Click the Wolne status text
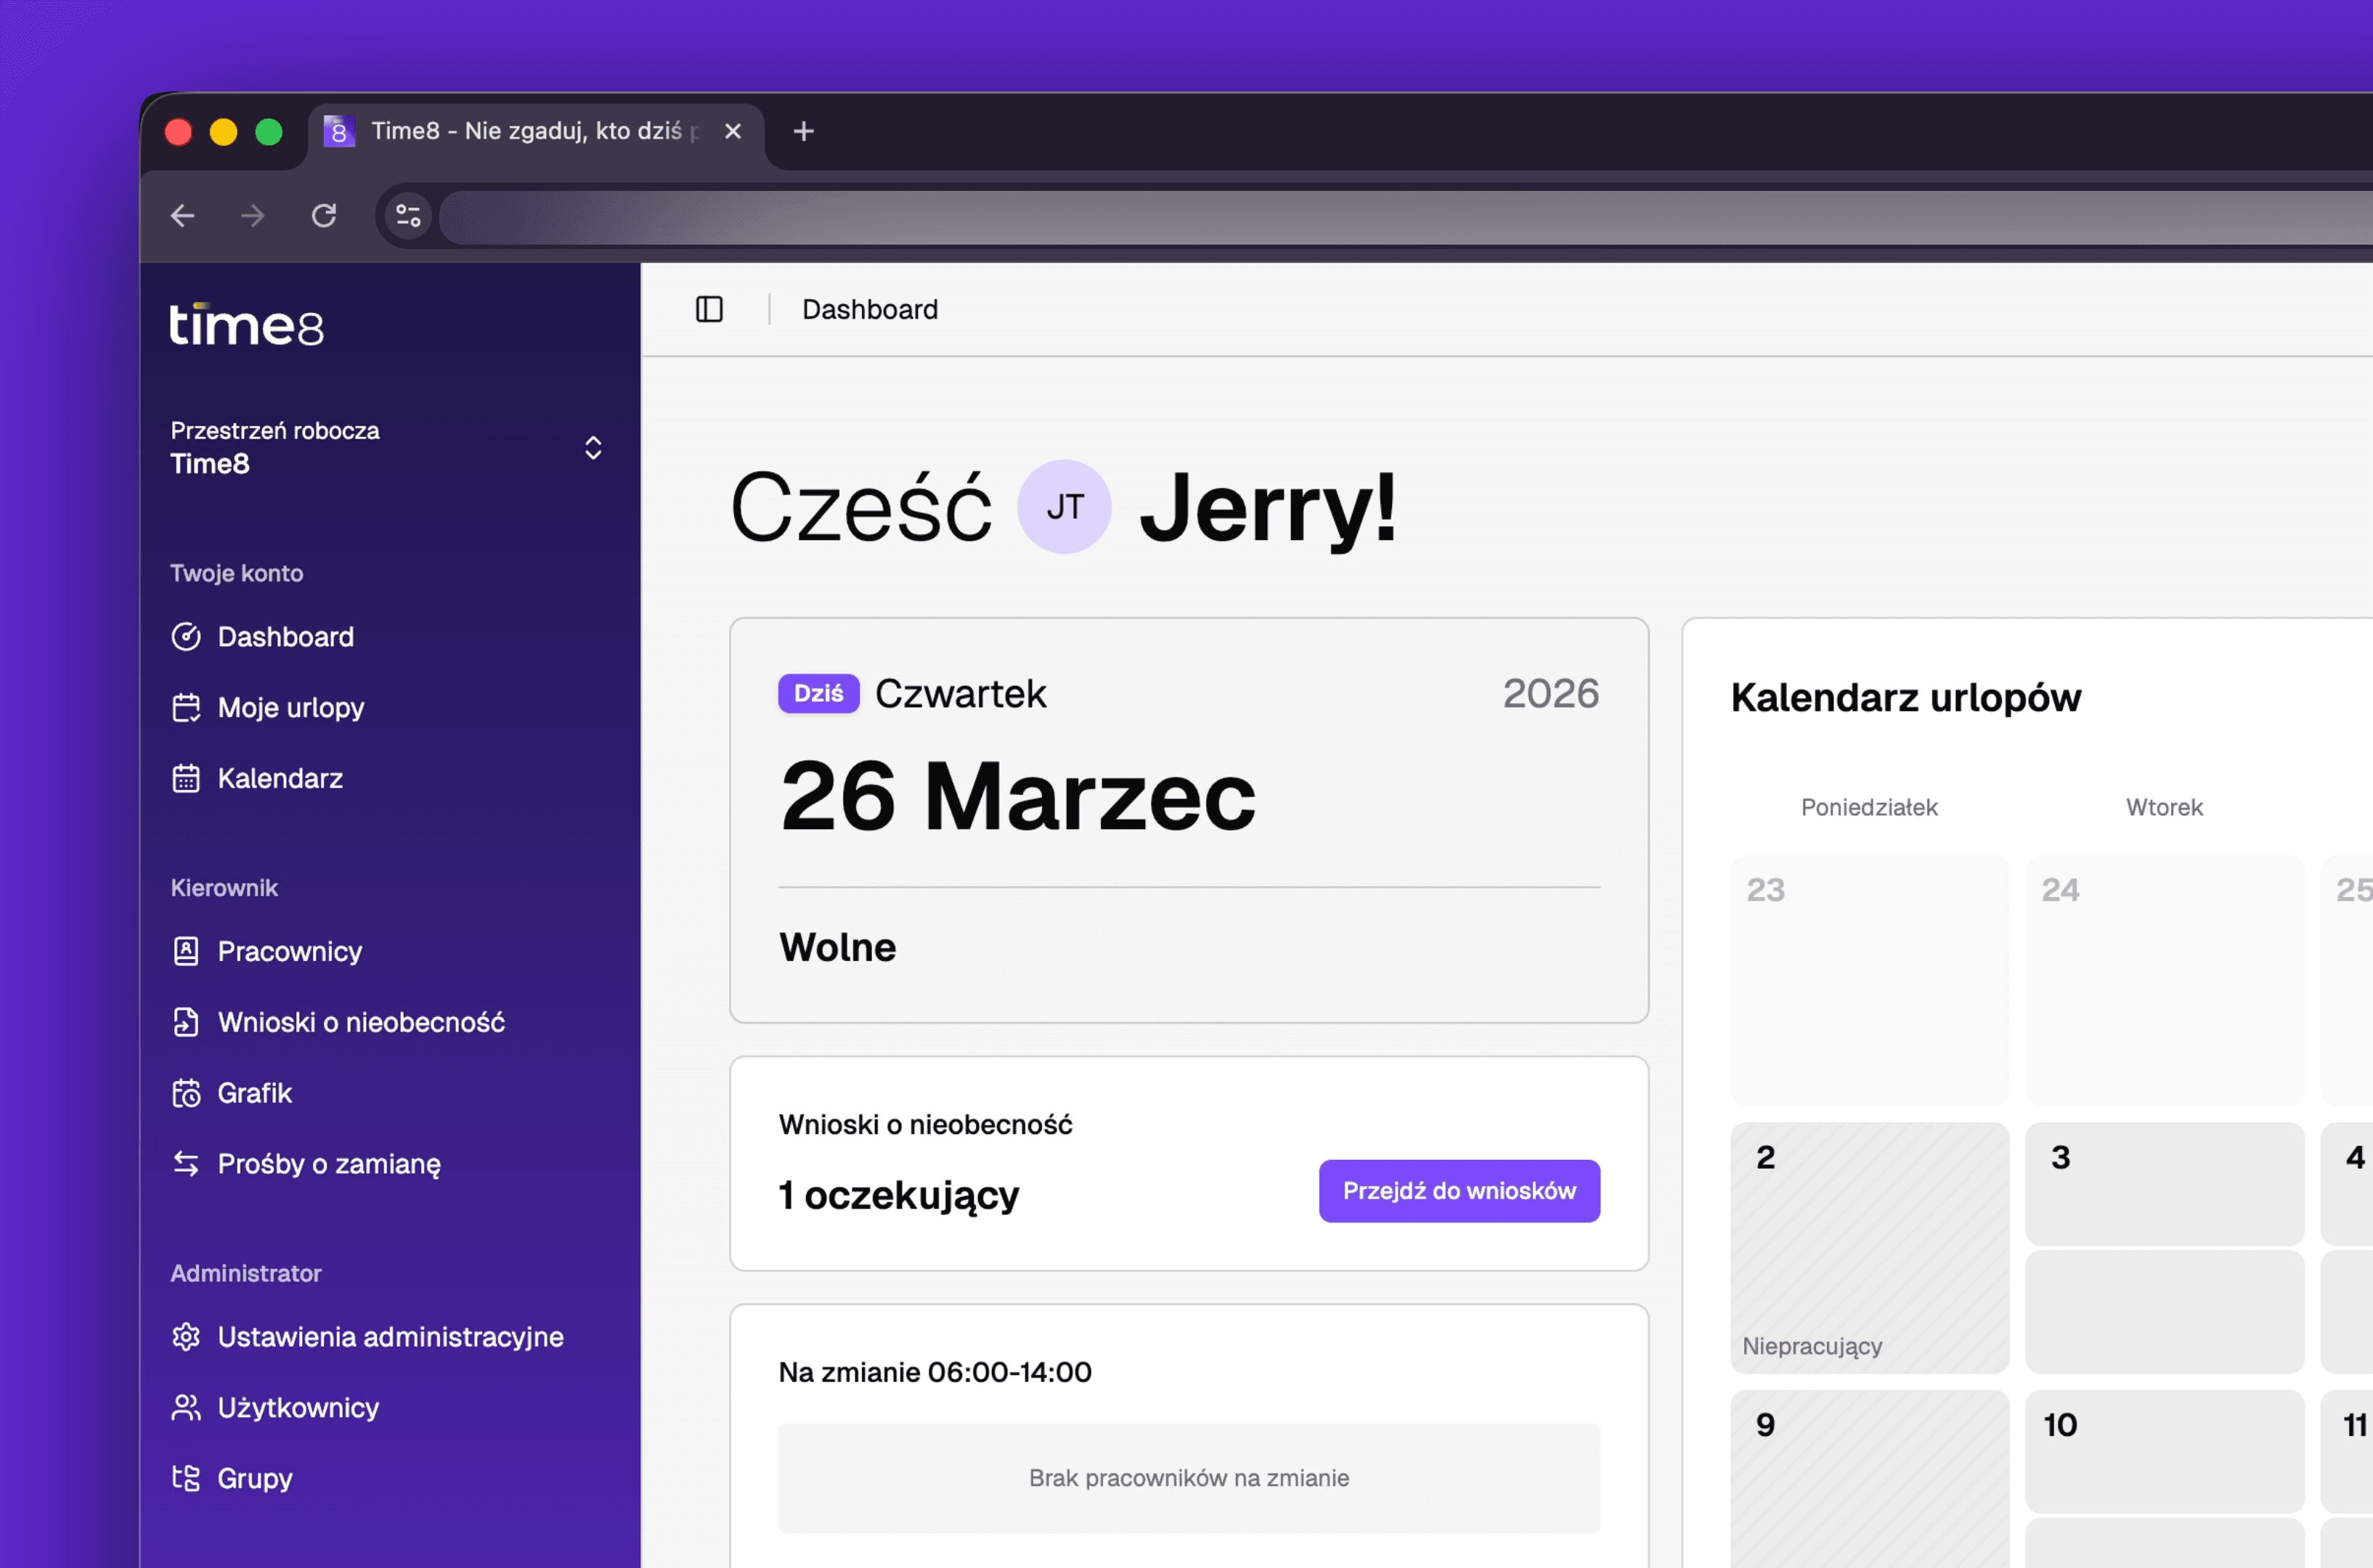The width and height of the screenshot is (2373, 1568). 837,947
